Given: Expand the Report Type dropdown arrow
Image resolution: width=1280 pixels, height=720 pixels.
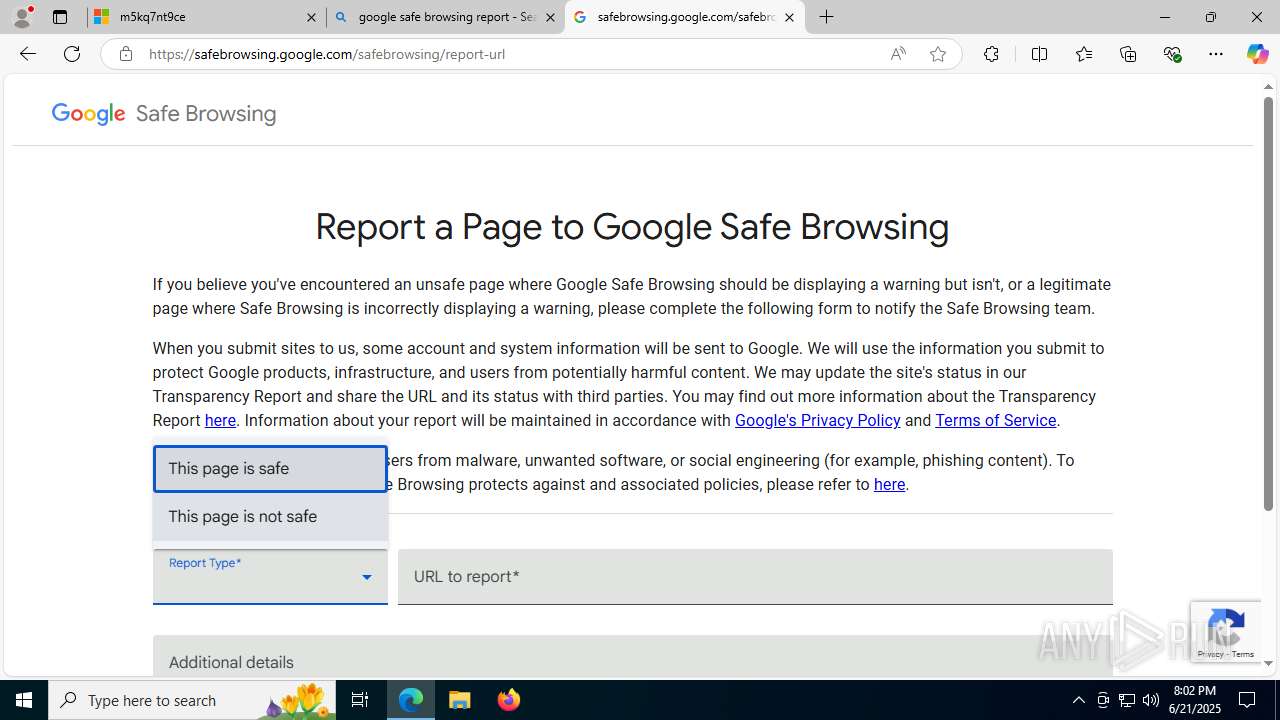Looking at the screenshot, I should pos(366,577).
